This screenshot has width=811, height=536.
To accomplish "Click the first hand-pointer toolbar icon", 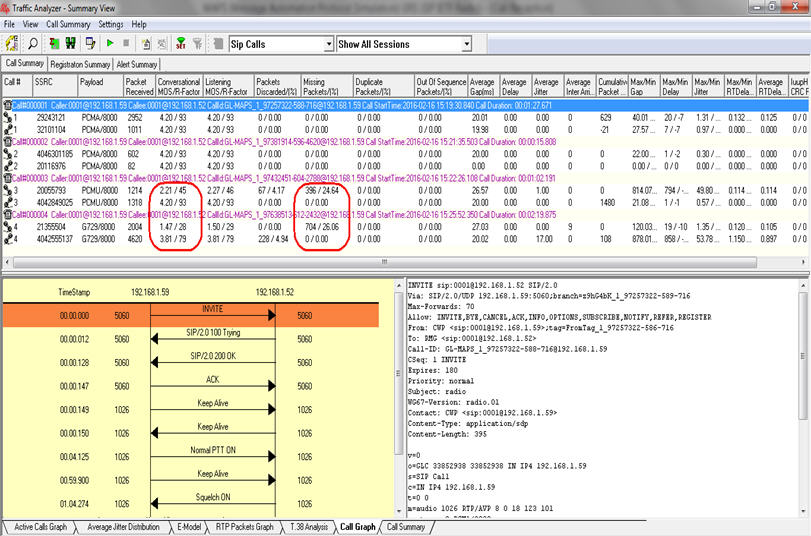I will point(145,44).
